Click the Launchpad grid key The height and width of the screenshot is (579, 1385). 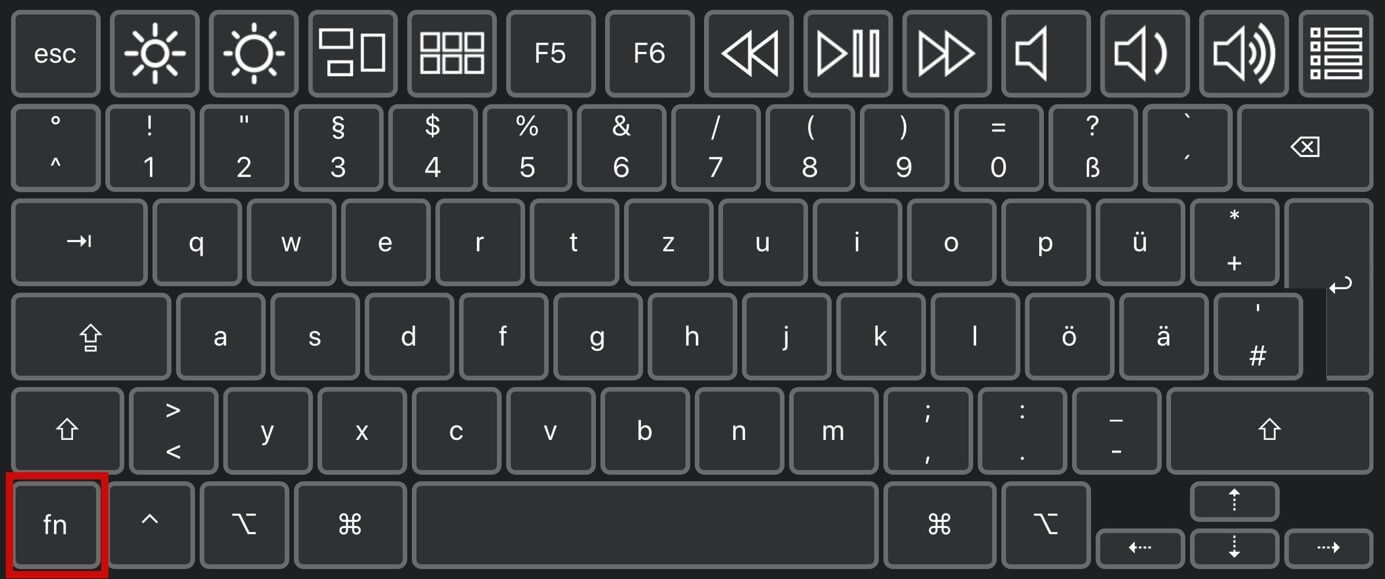(x=452, y=53)
